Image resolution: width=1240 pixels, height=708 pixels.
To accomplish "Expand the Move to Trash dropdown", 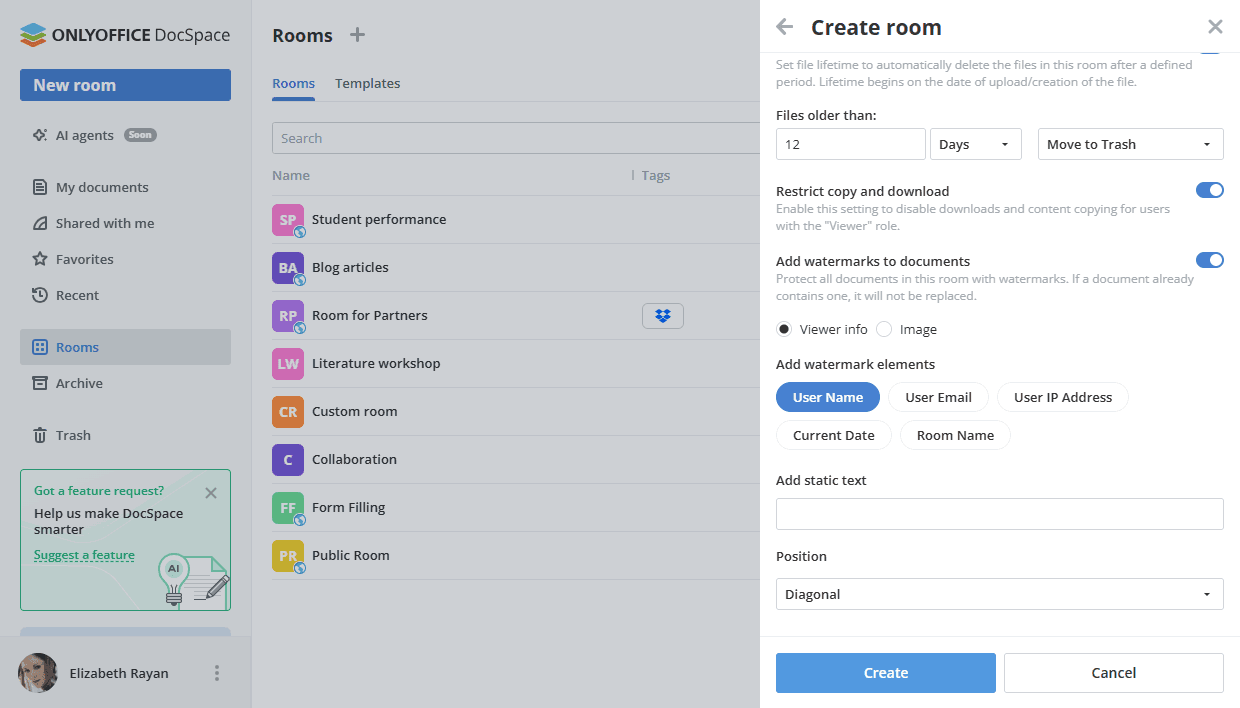I will (x=1130, y=144).
